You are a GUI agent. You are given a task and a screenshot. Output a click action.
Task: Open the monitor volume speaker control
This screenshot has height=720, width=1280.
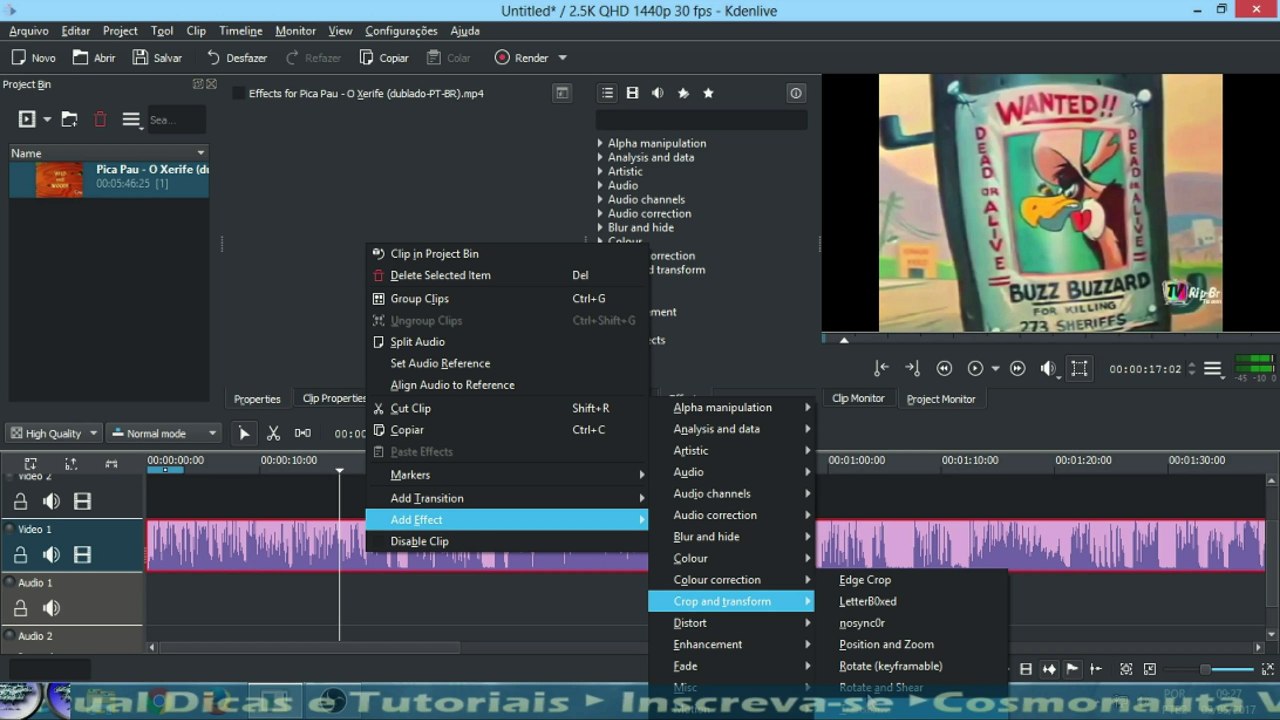(x=1048, y=368)
